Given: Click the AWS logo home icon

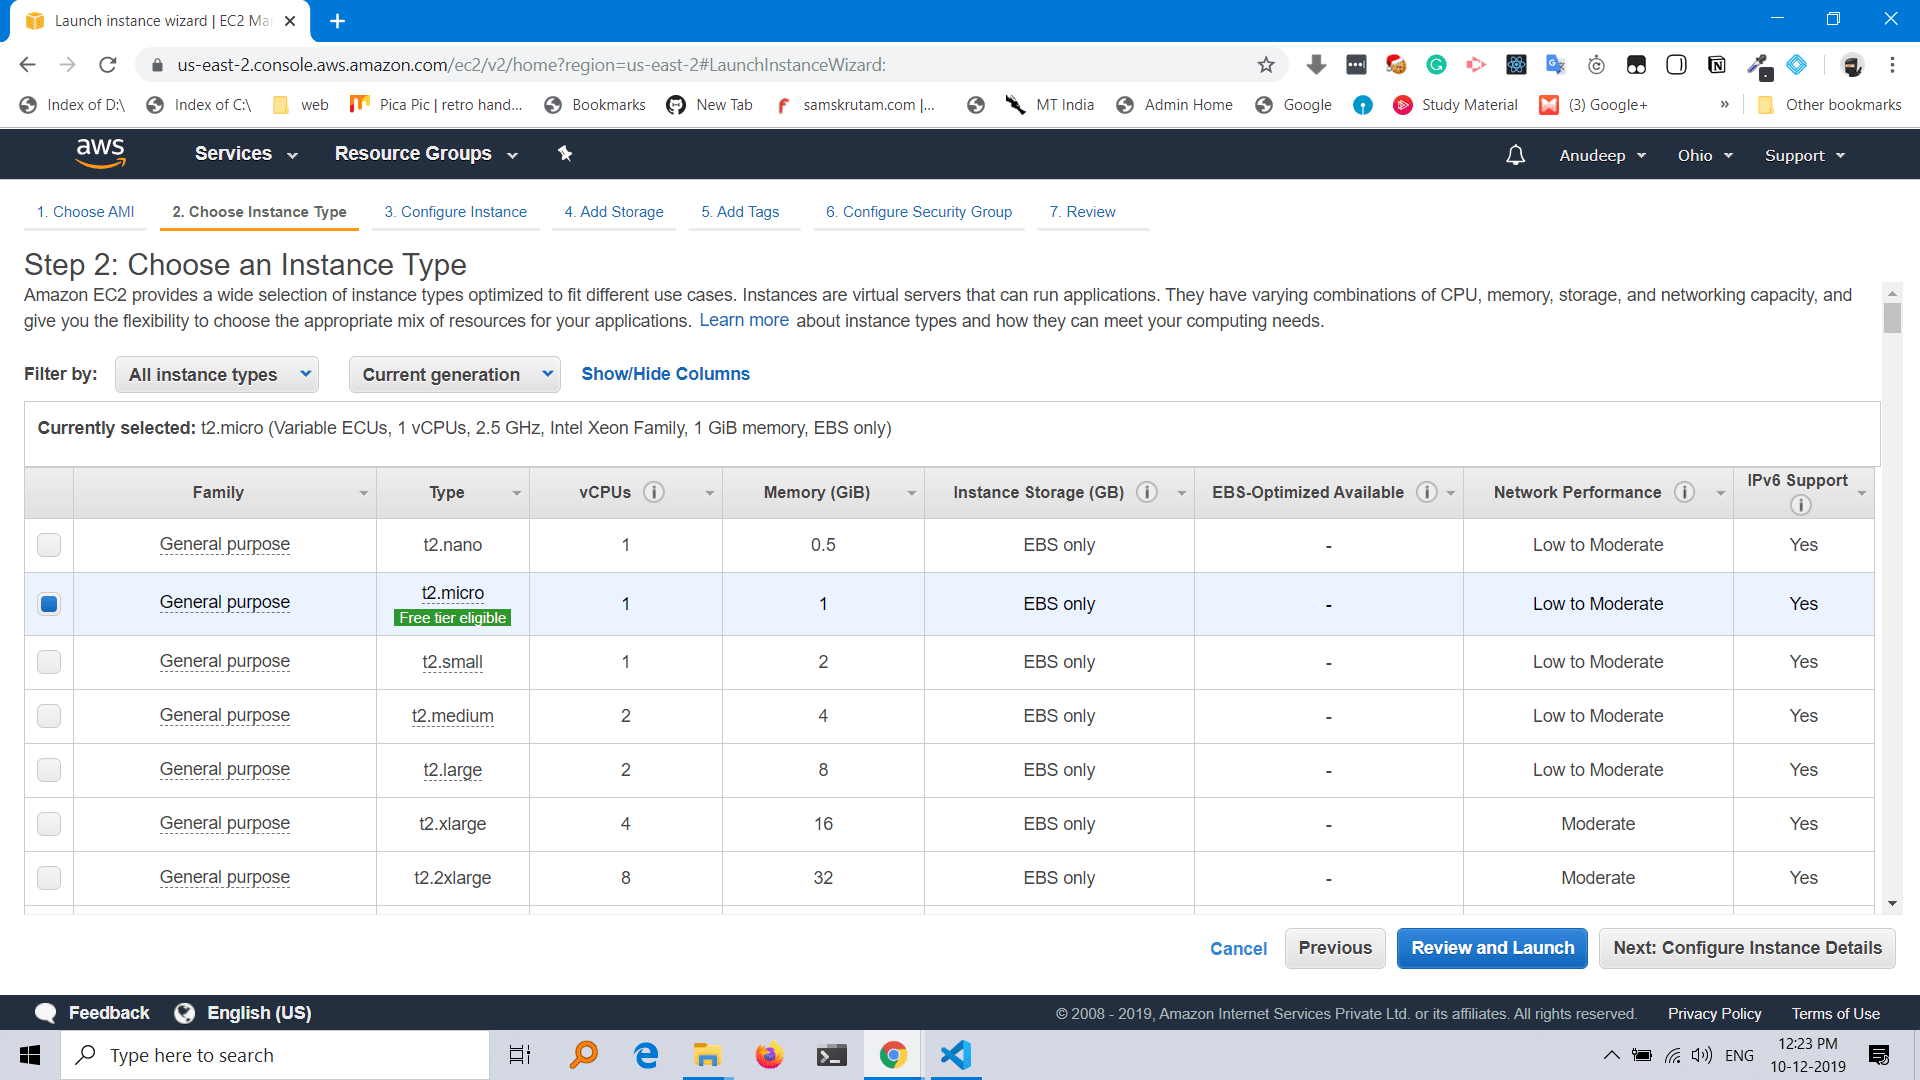Looking at the screenshot, I should [x=101, y=154].
